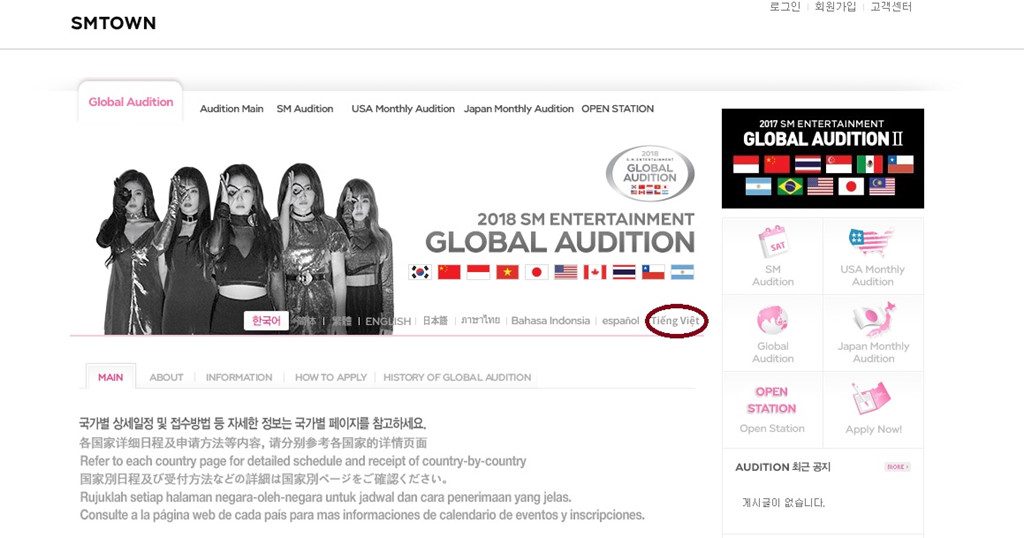
Task: Open the ABOUT tab
Action: tap(166, 377)
